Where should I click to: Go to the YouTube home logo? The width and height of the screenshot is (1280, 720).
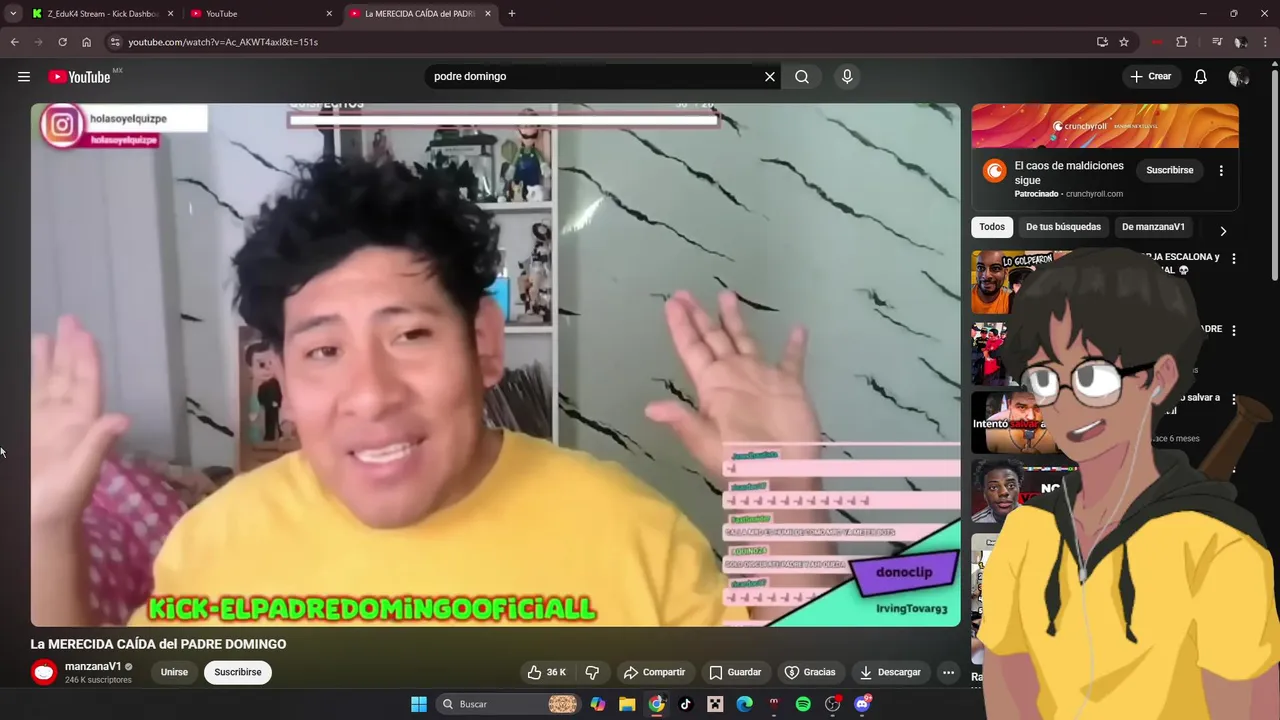point(79,77)
